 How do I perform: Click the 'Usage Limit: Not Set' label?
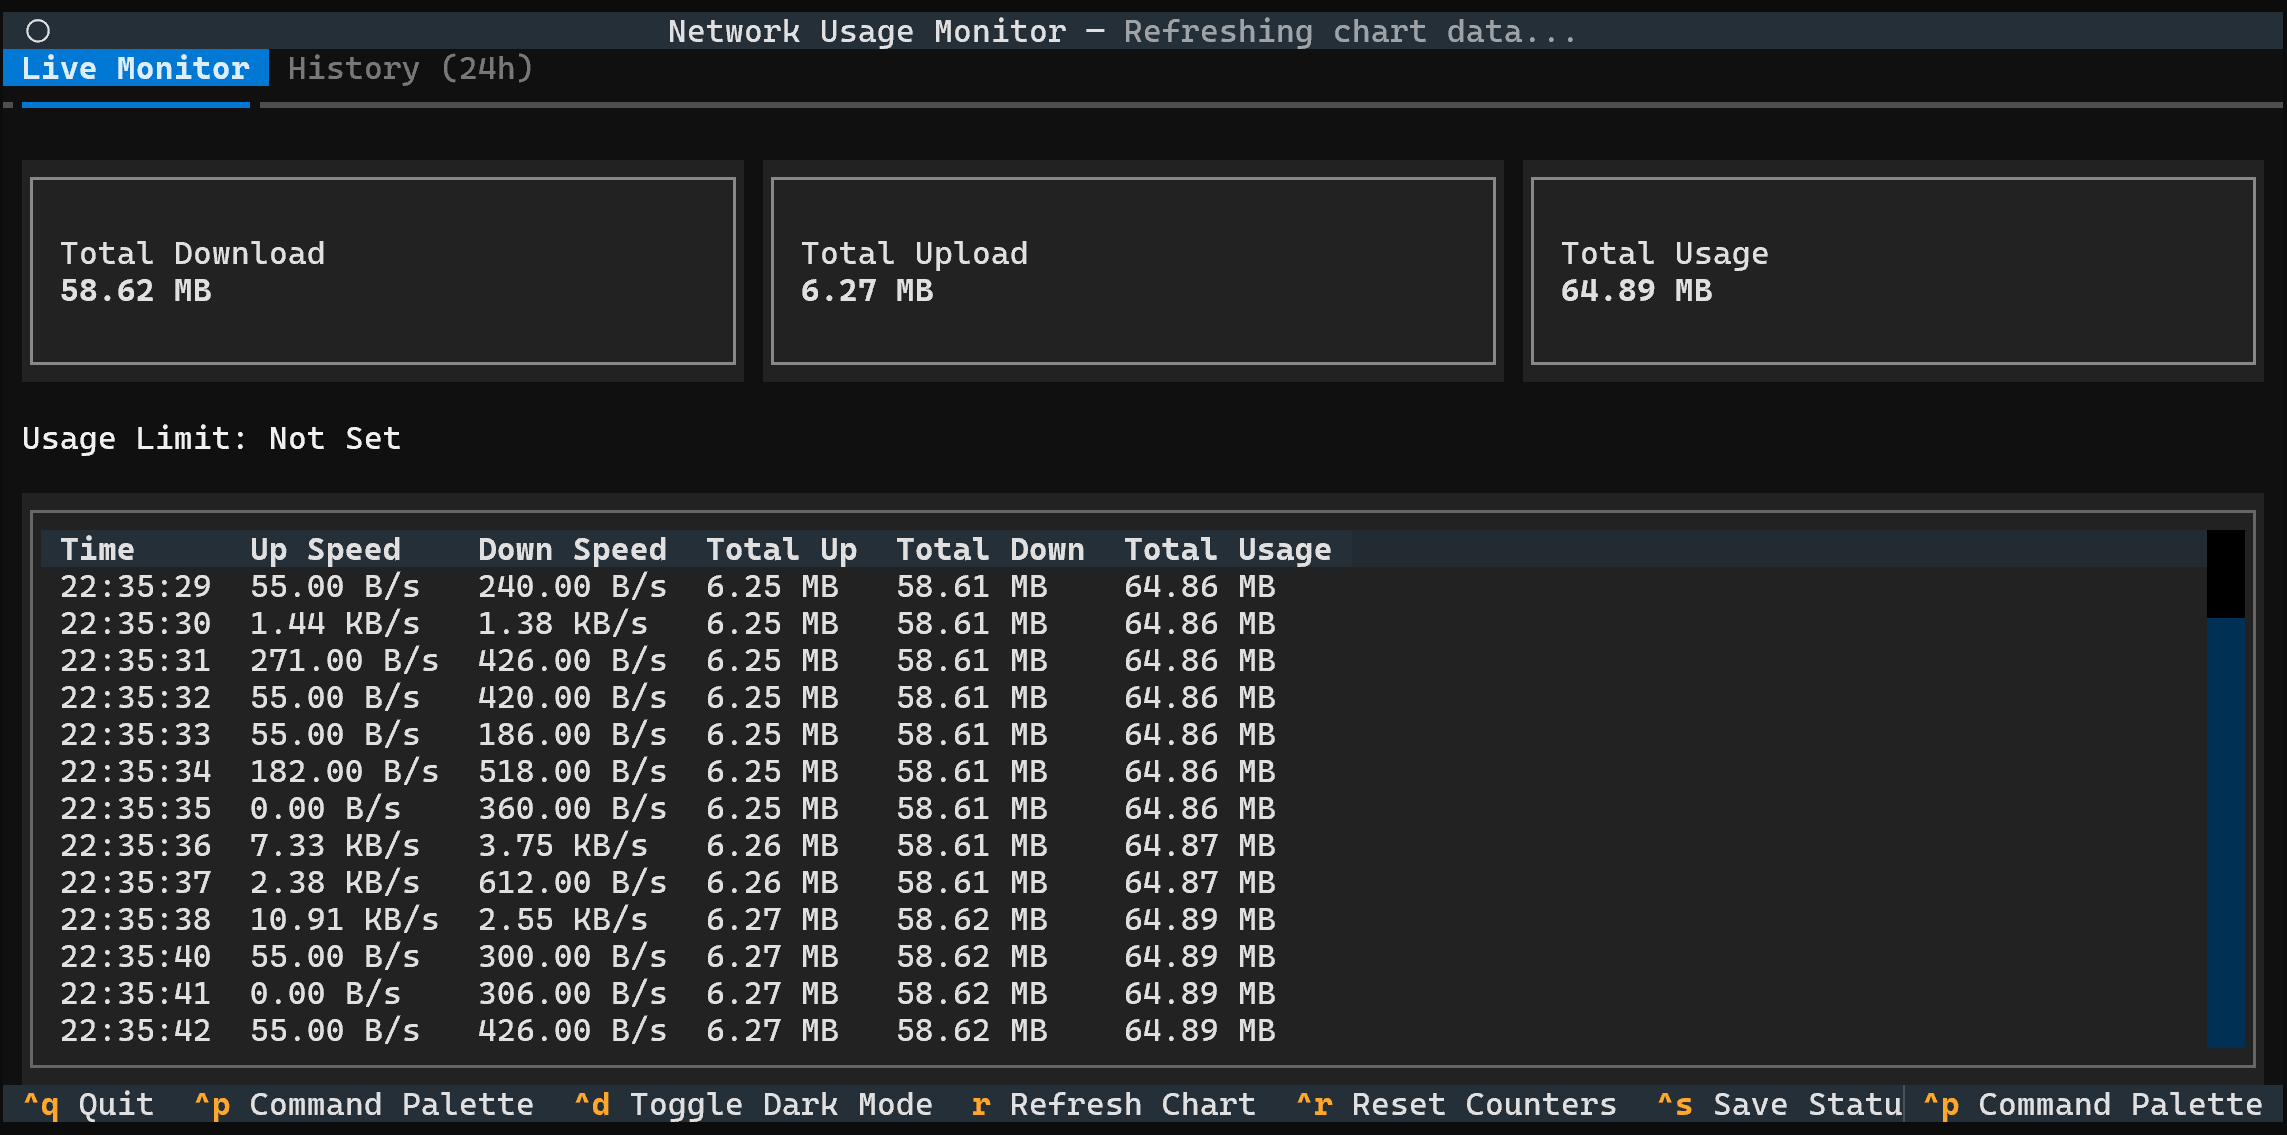[210, 438]
